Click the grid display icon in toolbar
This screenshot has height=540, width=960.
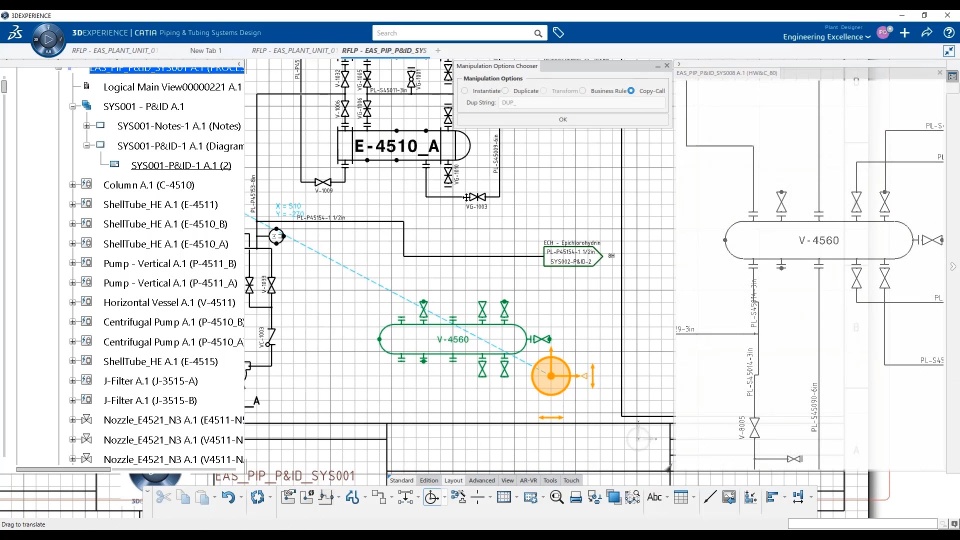pos(504,497)
